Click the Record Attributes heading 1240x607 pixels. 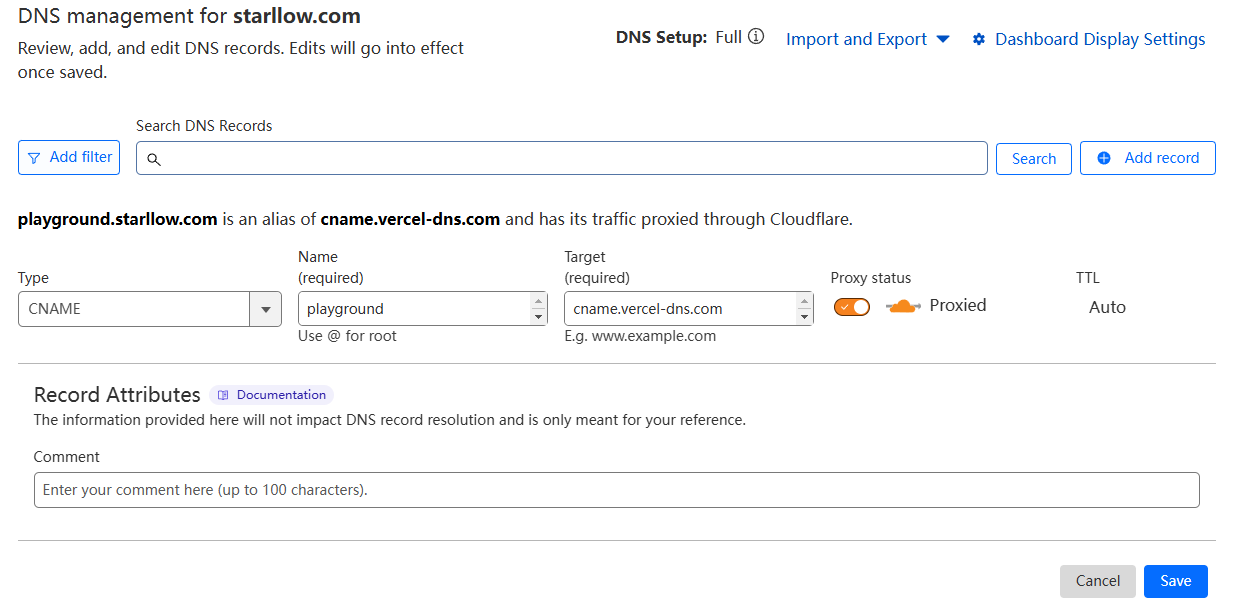pos(117,395)
